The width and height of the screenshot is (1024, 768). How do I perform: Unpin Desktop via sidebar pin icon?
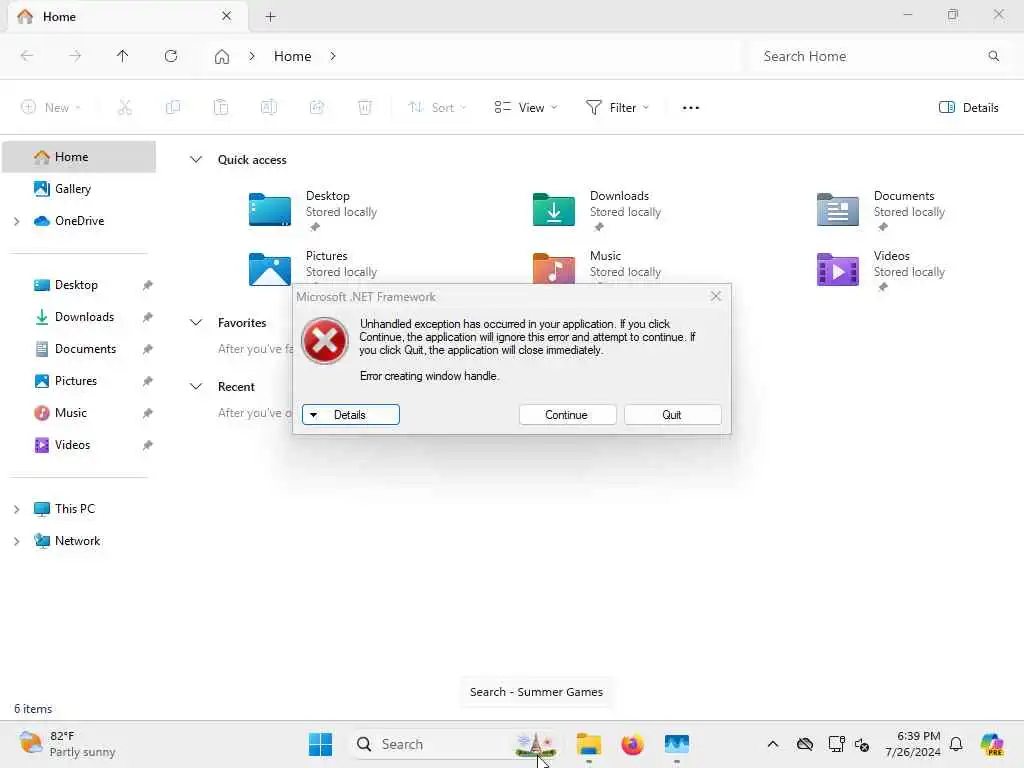[x=148, y=285]
